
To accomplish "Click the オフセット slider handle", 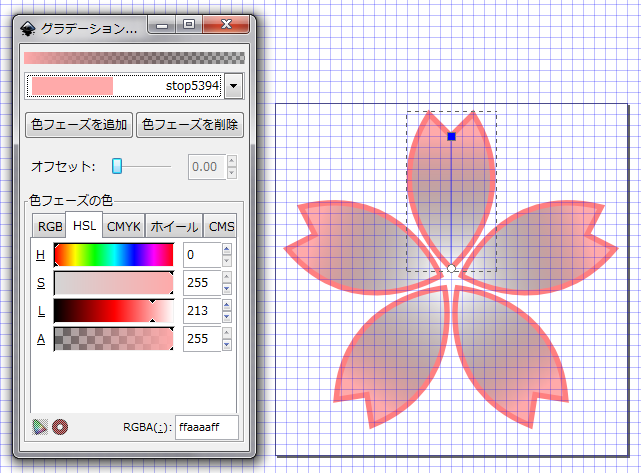I will pyautogui.click(x=117, y=166).
